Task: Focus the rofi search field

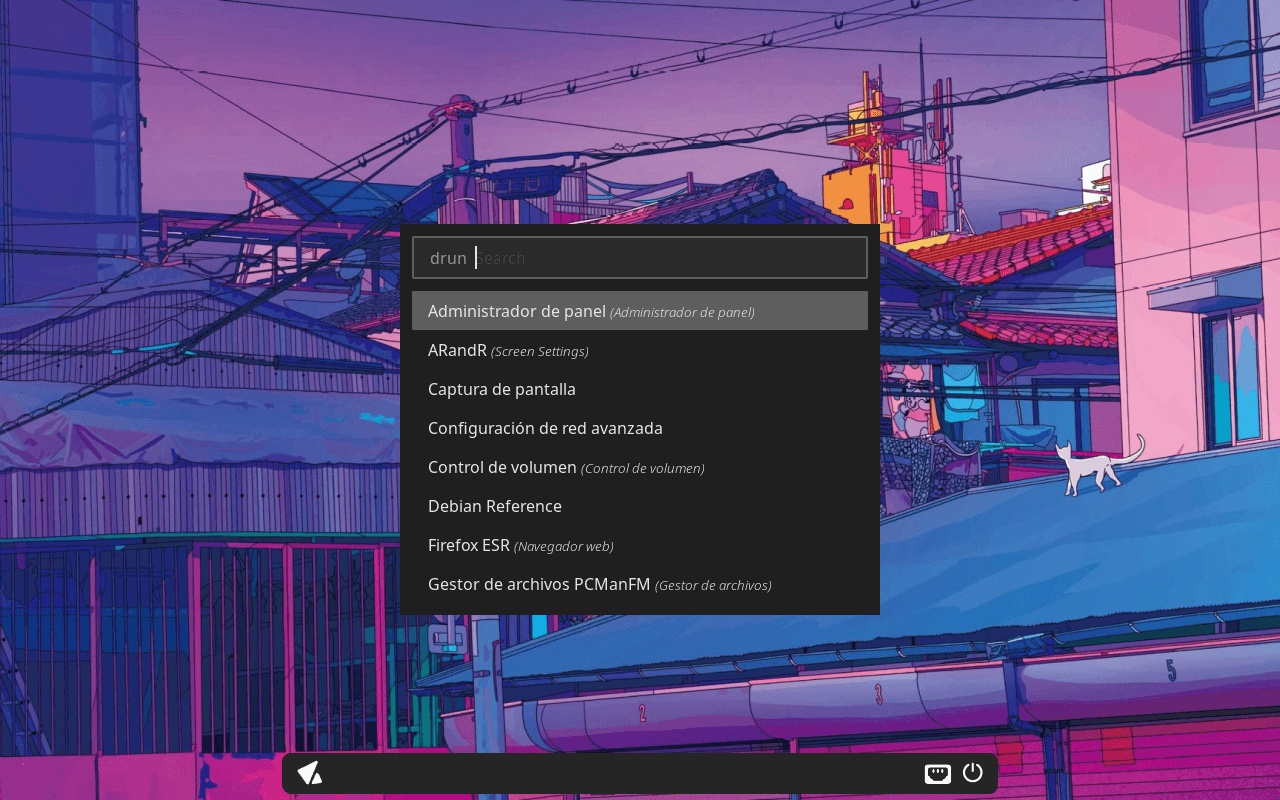Action: pyautogui.click(x=668, y=258)
